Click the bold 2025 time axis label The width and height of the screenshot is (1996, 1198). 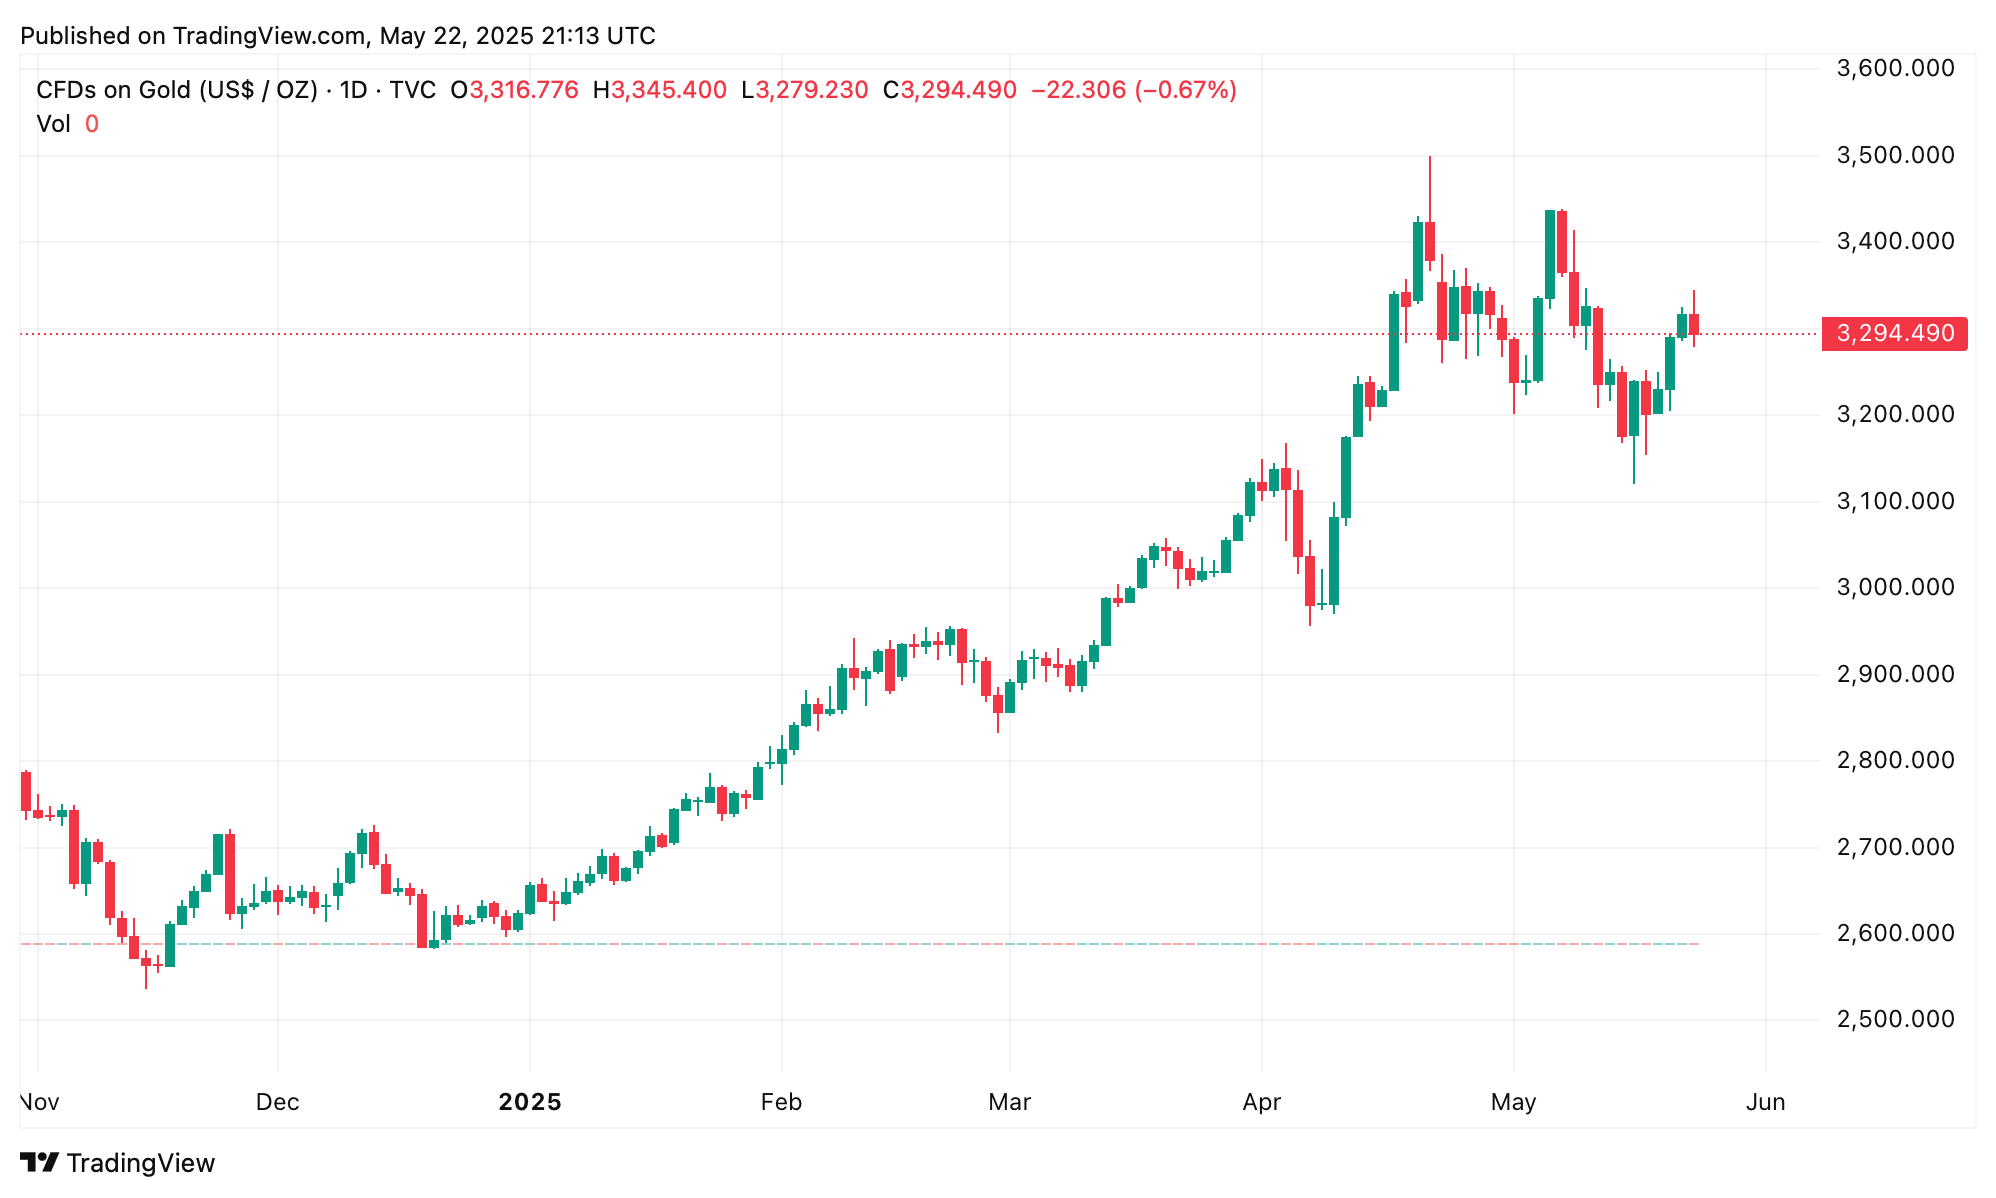(x=530, y=1102)
